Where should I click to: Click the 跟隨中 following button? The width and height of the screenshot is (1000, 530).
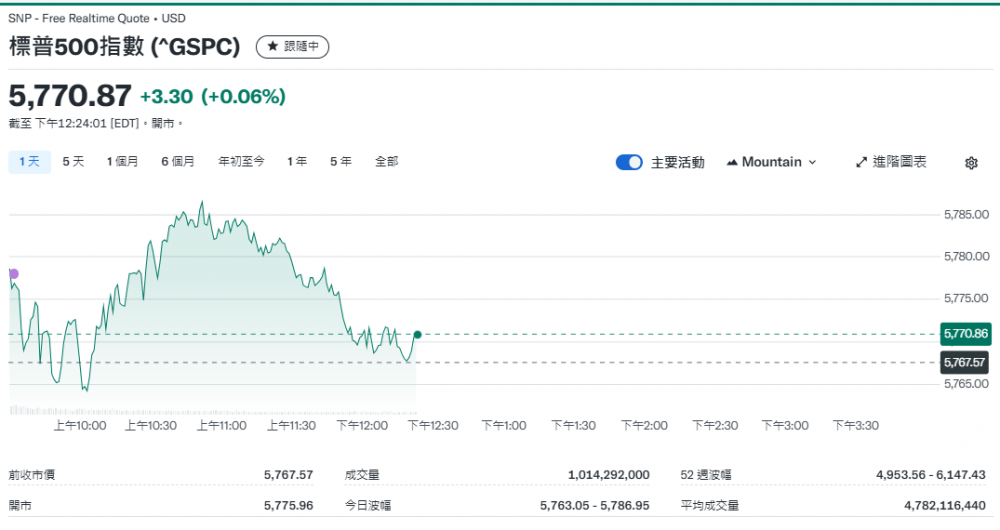(292, 47)
